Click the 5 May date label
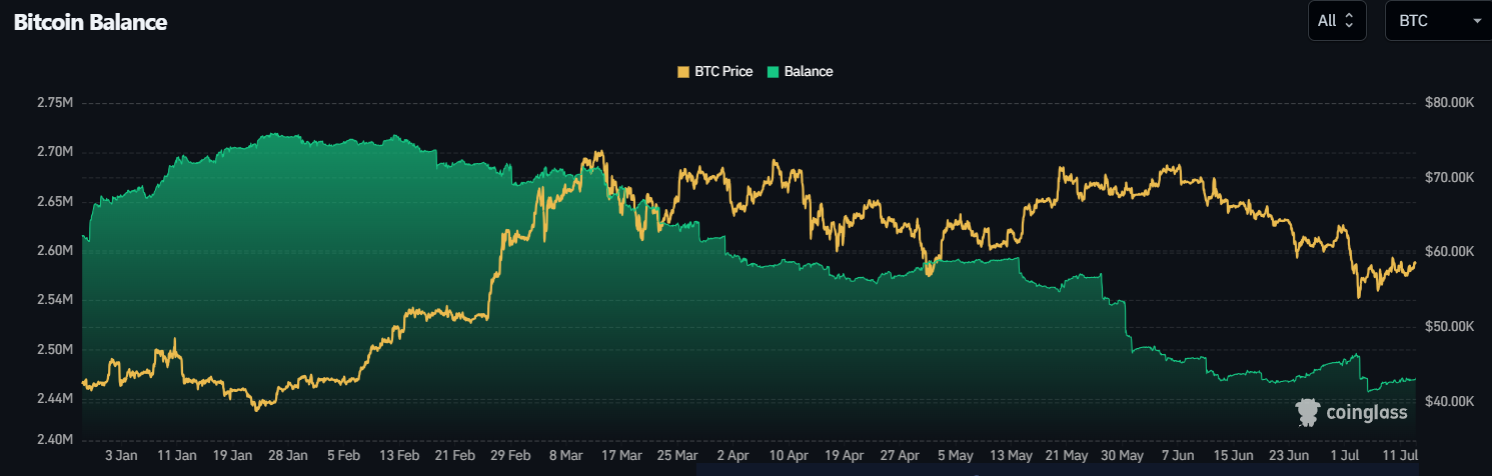Screen dimensions: 1492x476 coord(955,455)
